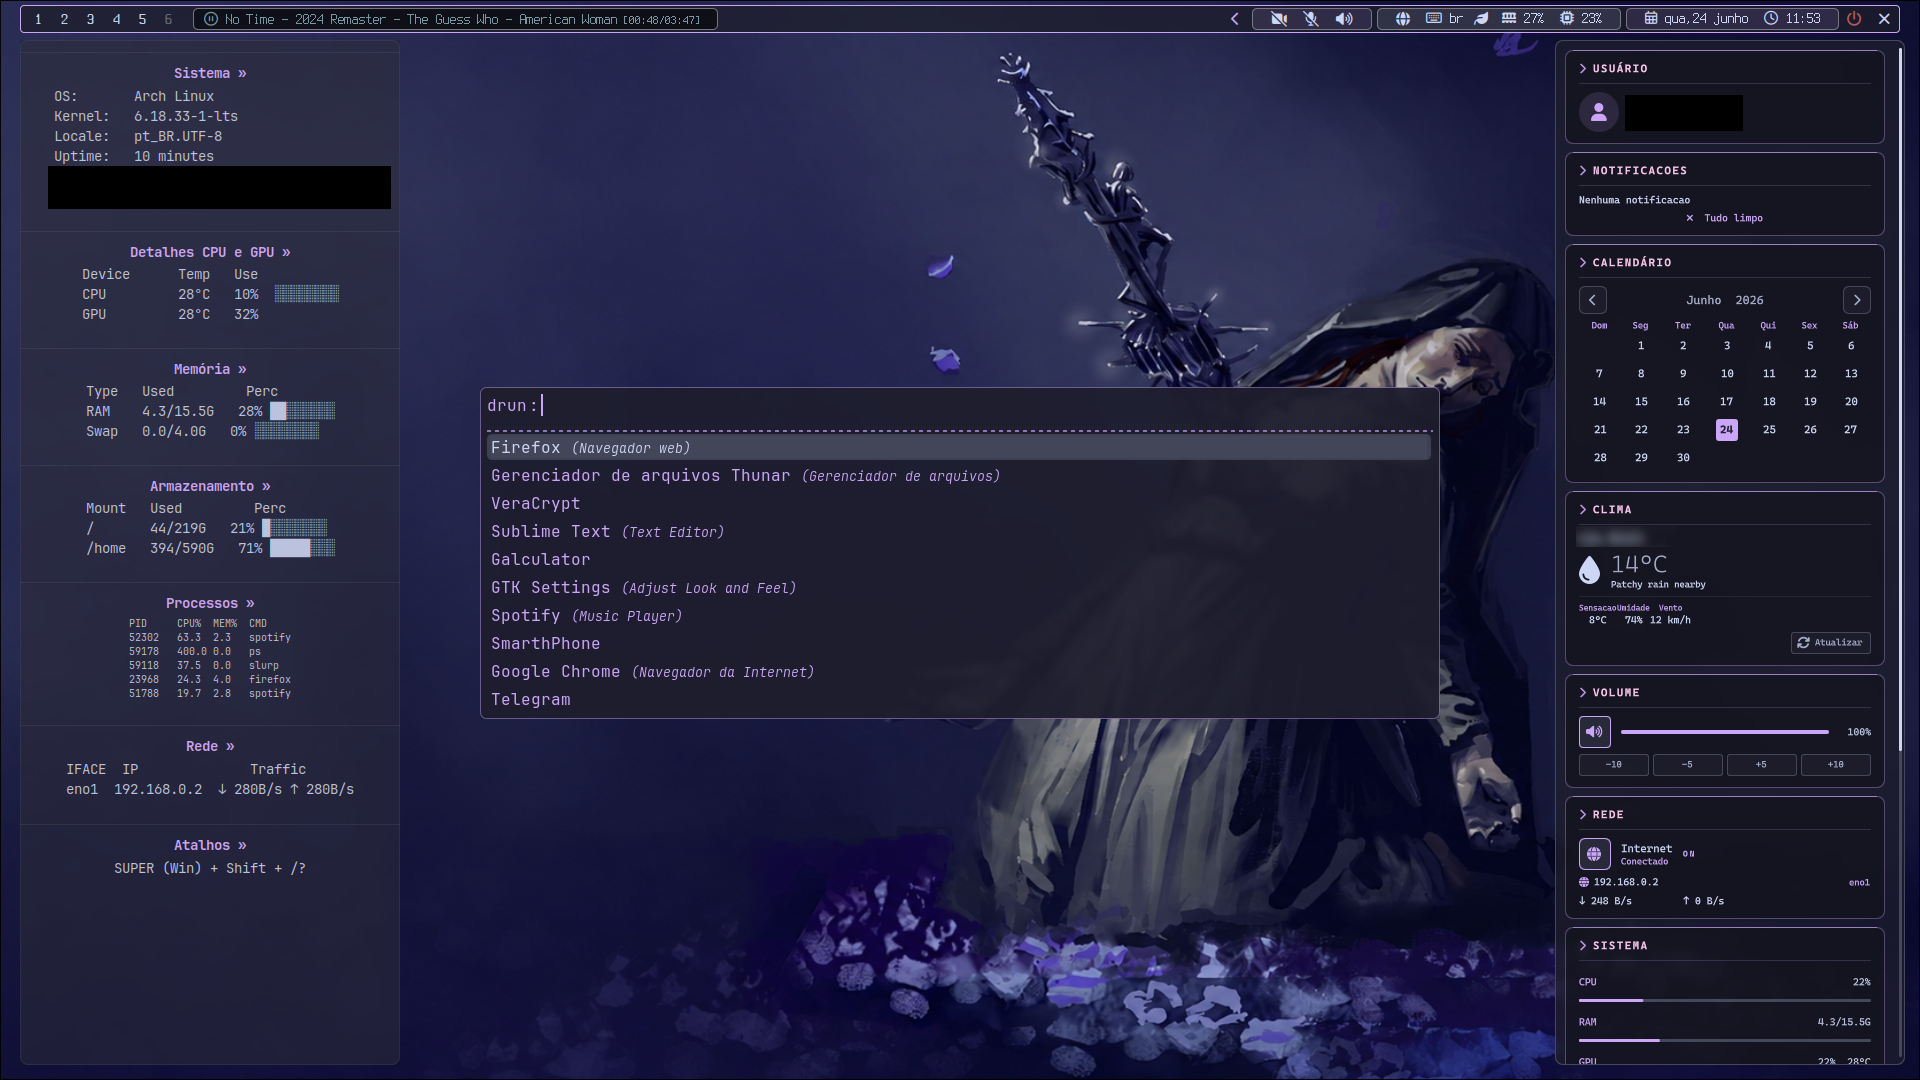The image size is (1920, 1080).
Task: Click the drun search input field
Action: point(959,406)
